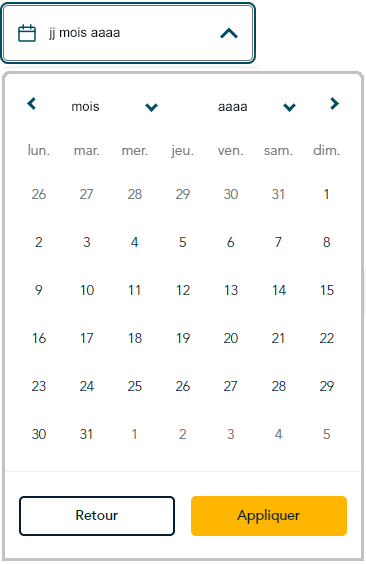Select greyed day 5 of next month
The height and width of the screenshot is (564, 366).
click(326, 434)
